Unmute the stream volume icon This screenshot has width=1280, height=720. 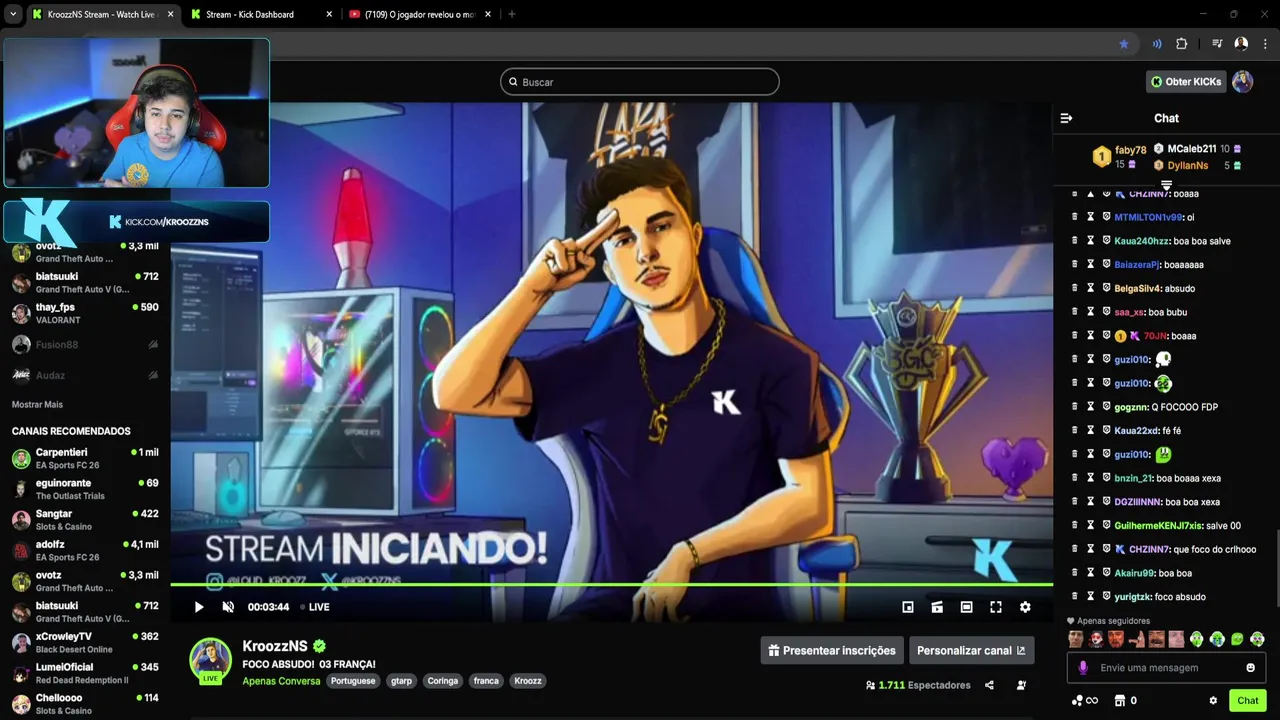[228, 607]
